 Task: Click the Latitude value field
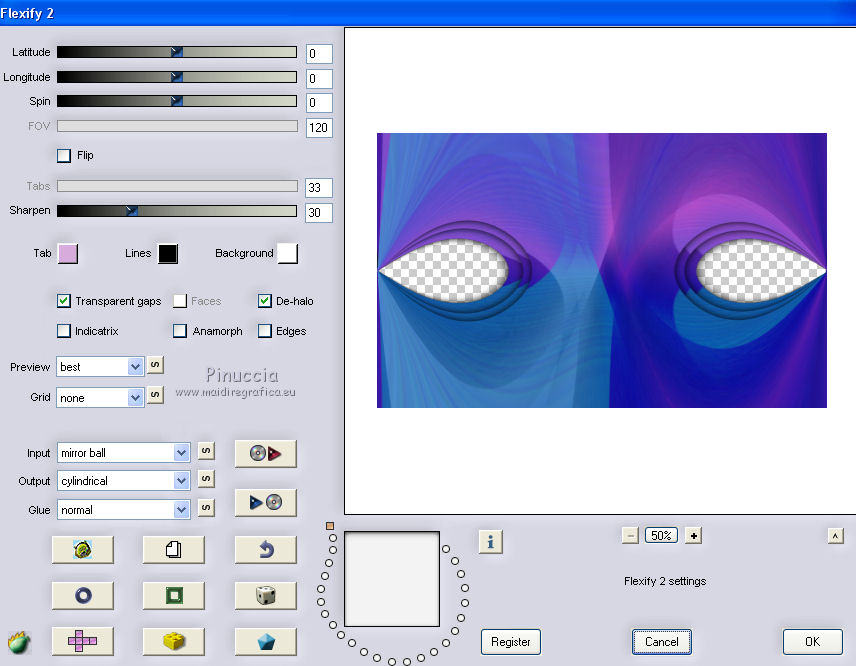(319, 53)
